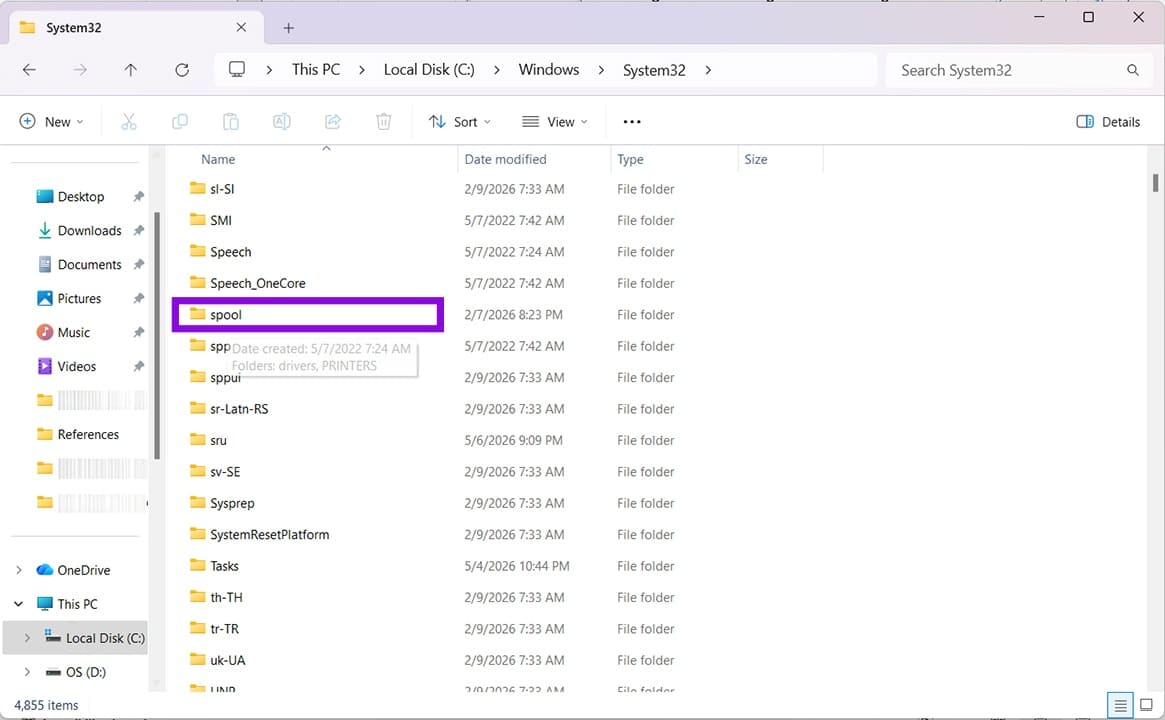1165x720 pixels.
Task: Open Music in the sidebar
Action: pyautogui.click(x=73, y=333)
